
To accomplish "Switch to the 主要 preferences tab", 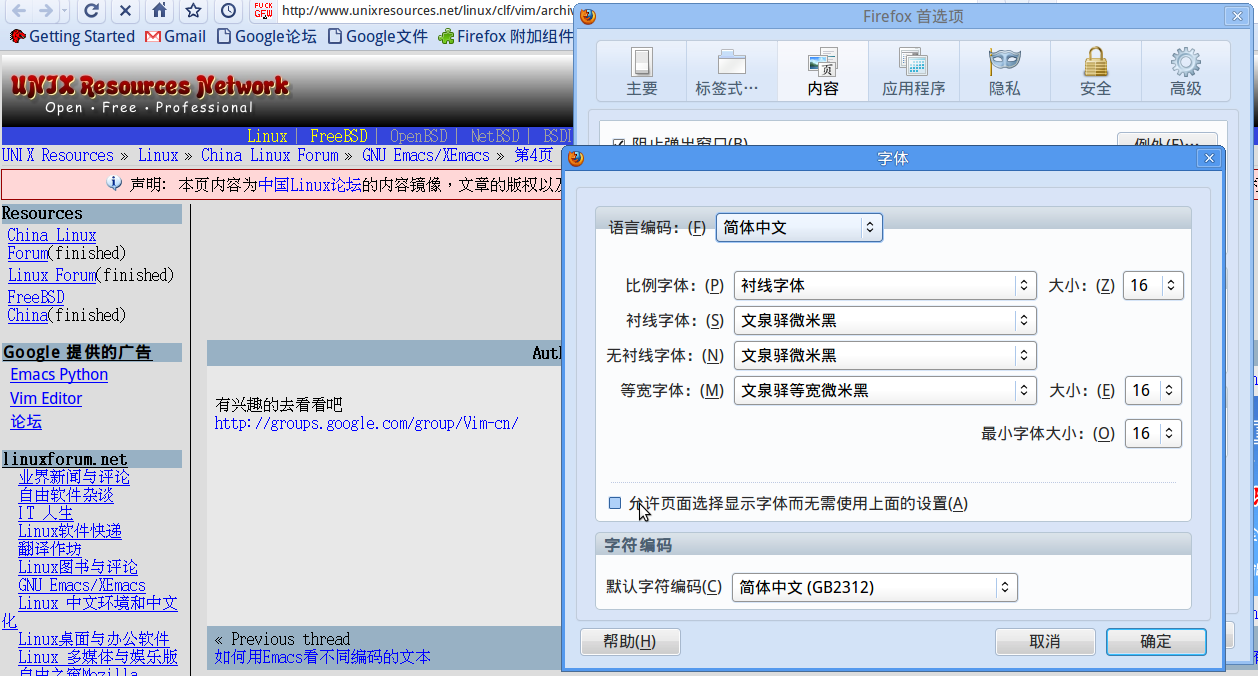I will [x=642, y=72].
